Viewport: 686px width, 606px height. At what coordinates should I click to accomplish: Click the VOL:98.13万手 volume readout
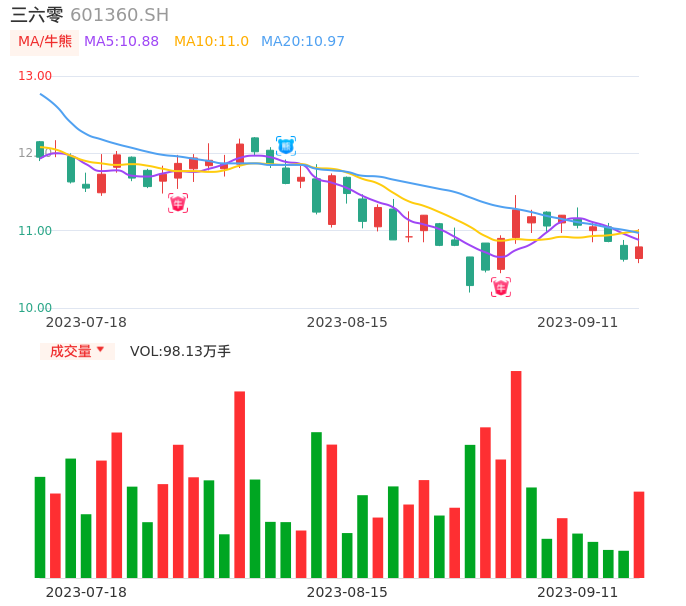pos(180,351)
